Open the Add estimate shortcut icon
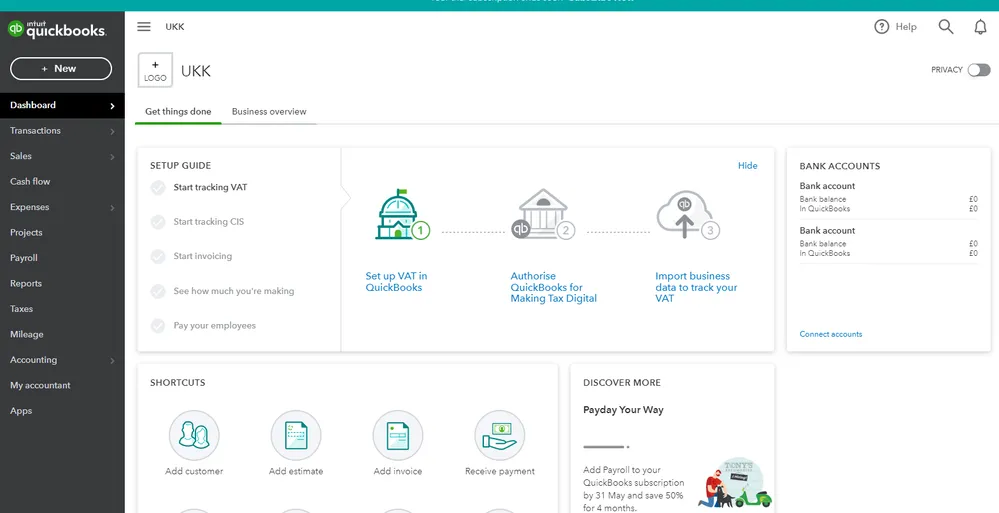Screen dimensions: 999x513 tap(296, 436)
